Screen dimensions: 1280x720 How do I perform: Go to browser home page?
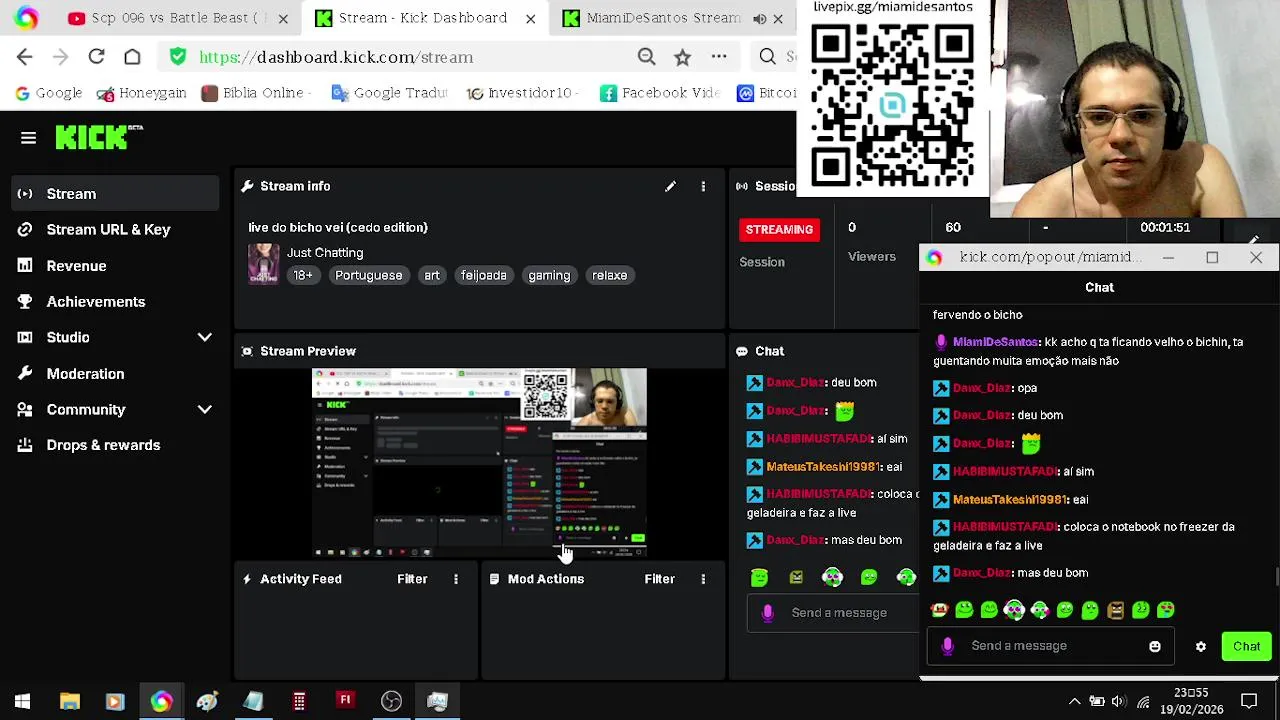(x=132, y=57)
